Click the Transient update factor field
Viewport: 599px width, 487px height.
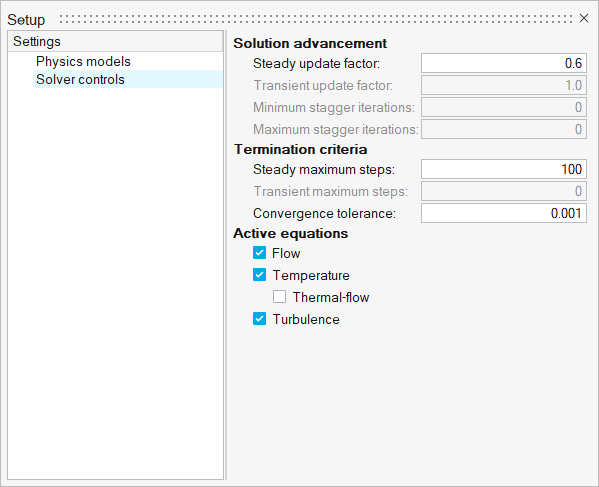503,85
